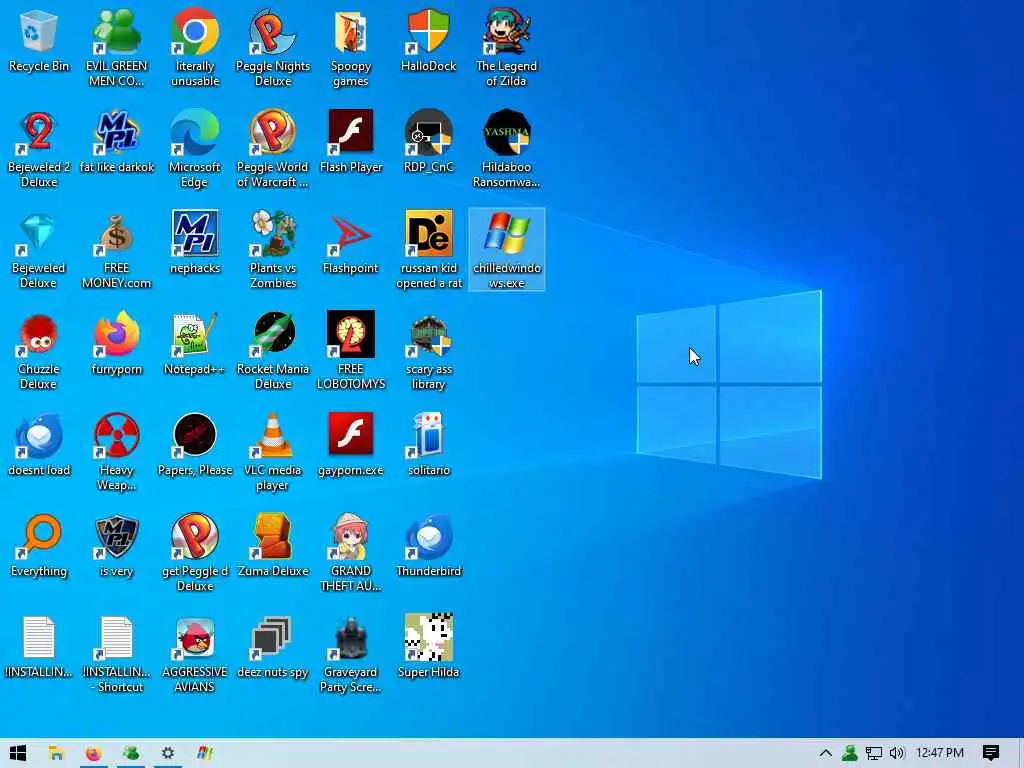Open the network status tray icon
Viewport: 1024px width, 768px height.
(x=874, y=753)
